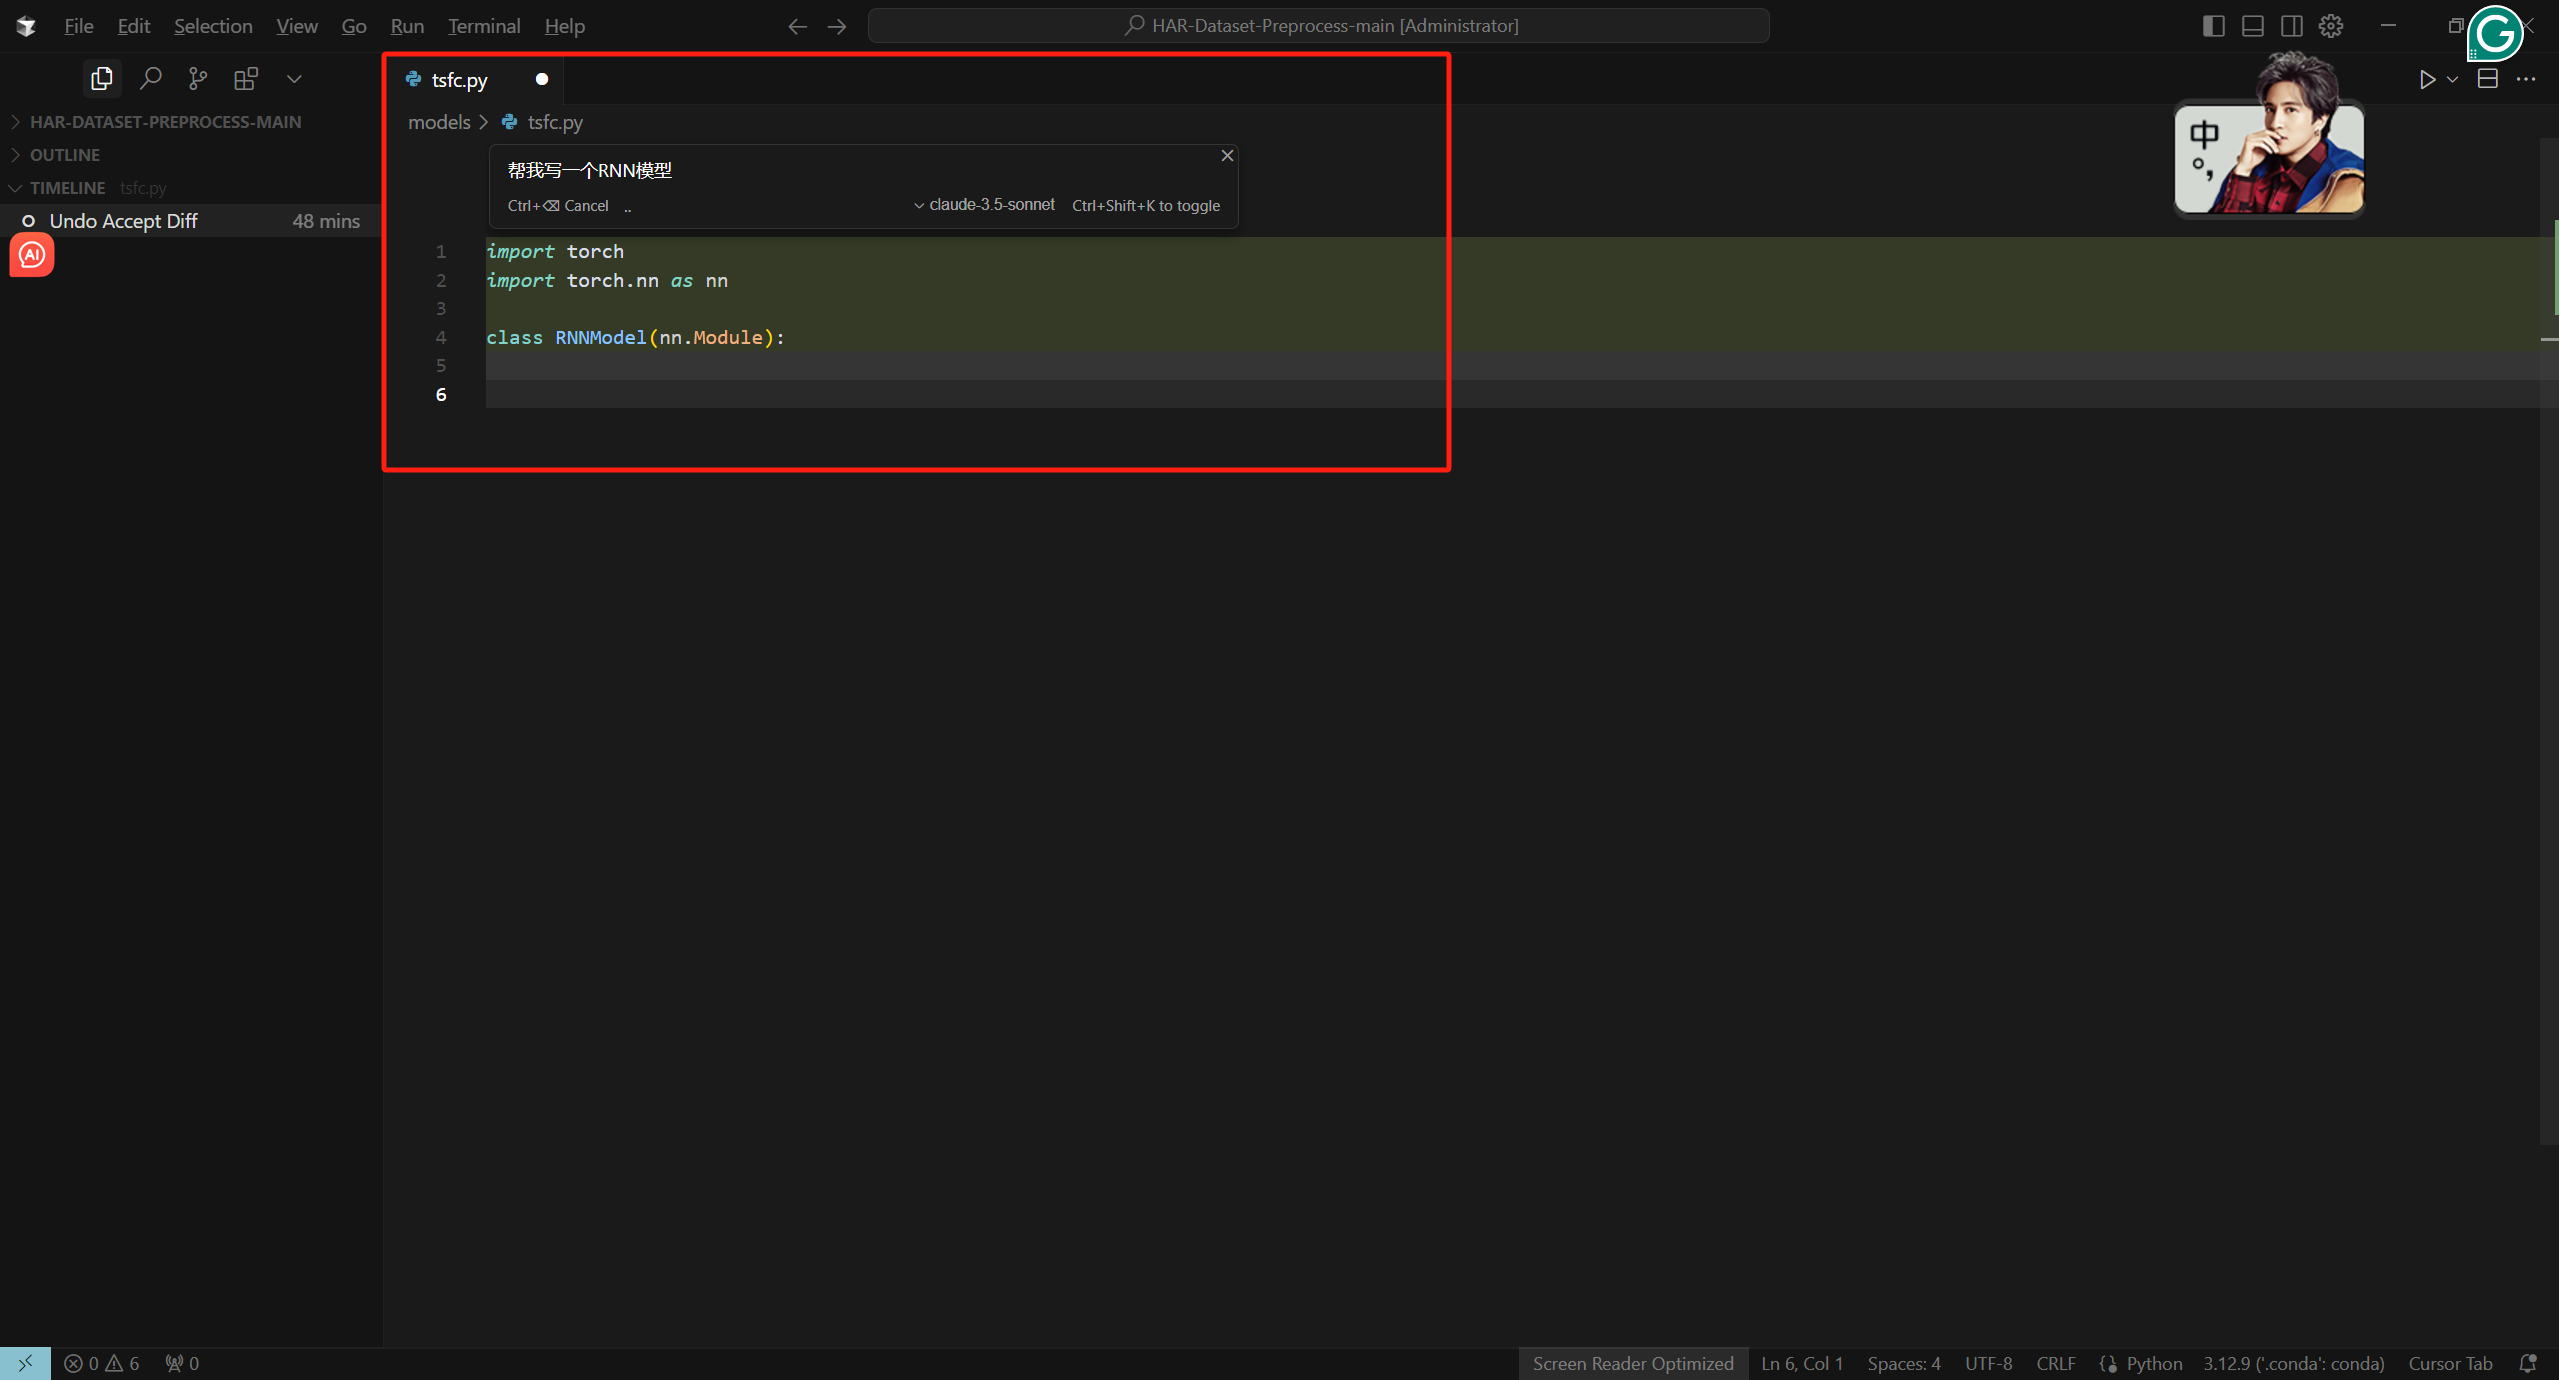
Task: Expand the OUTLINE section
Action: tap(65, 155)
